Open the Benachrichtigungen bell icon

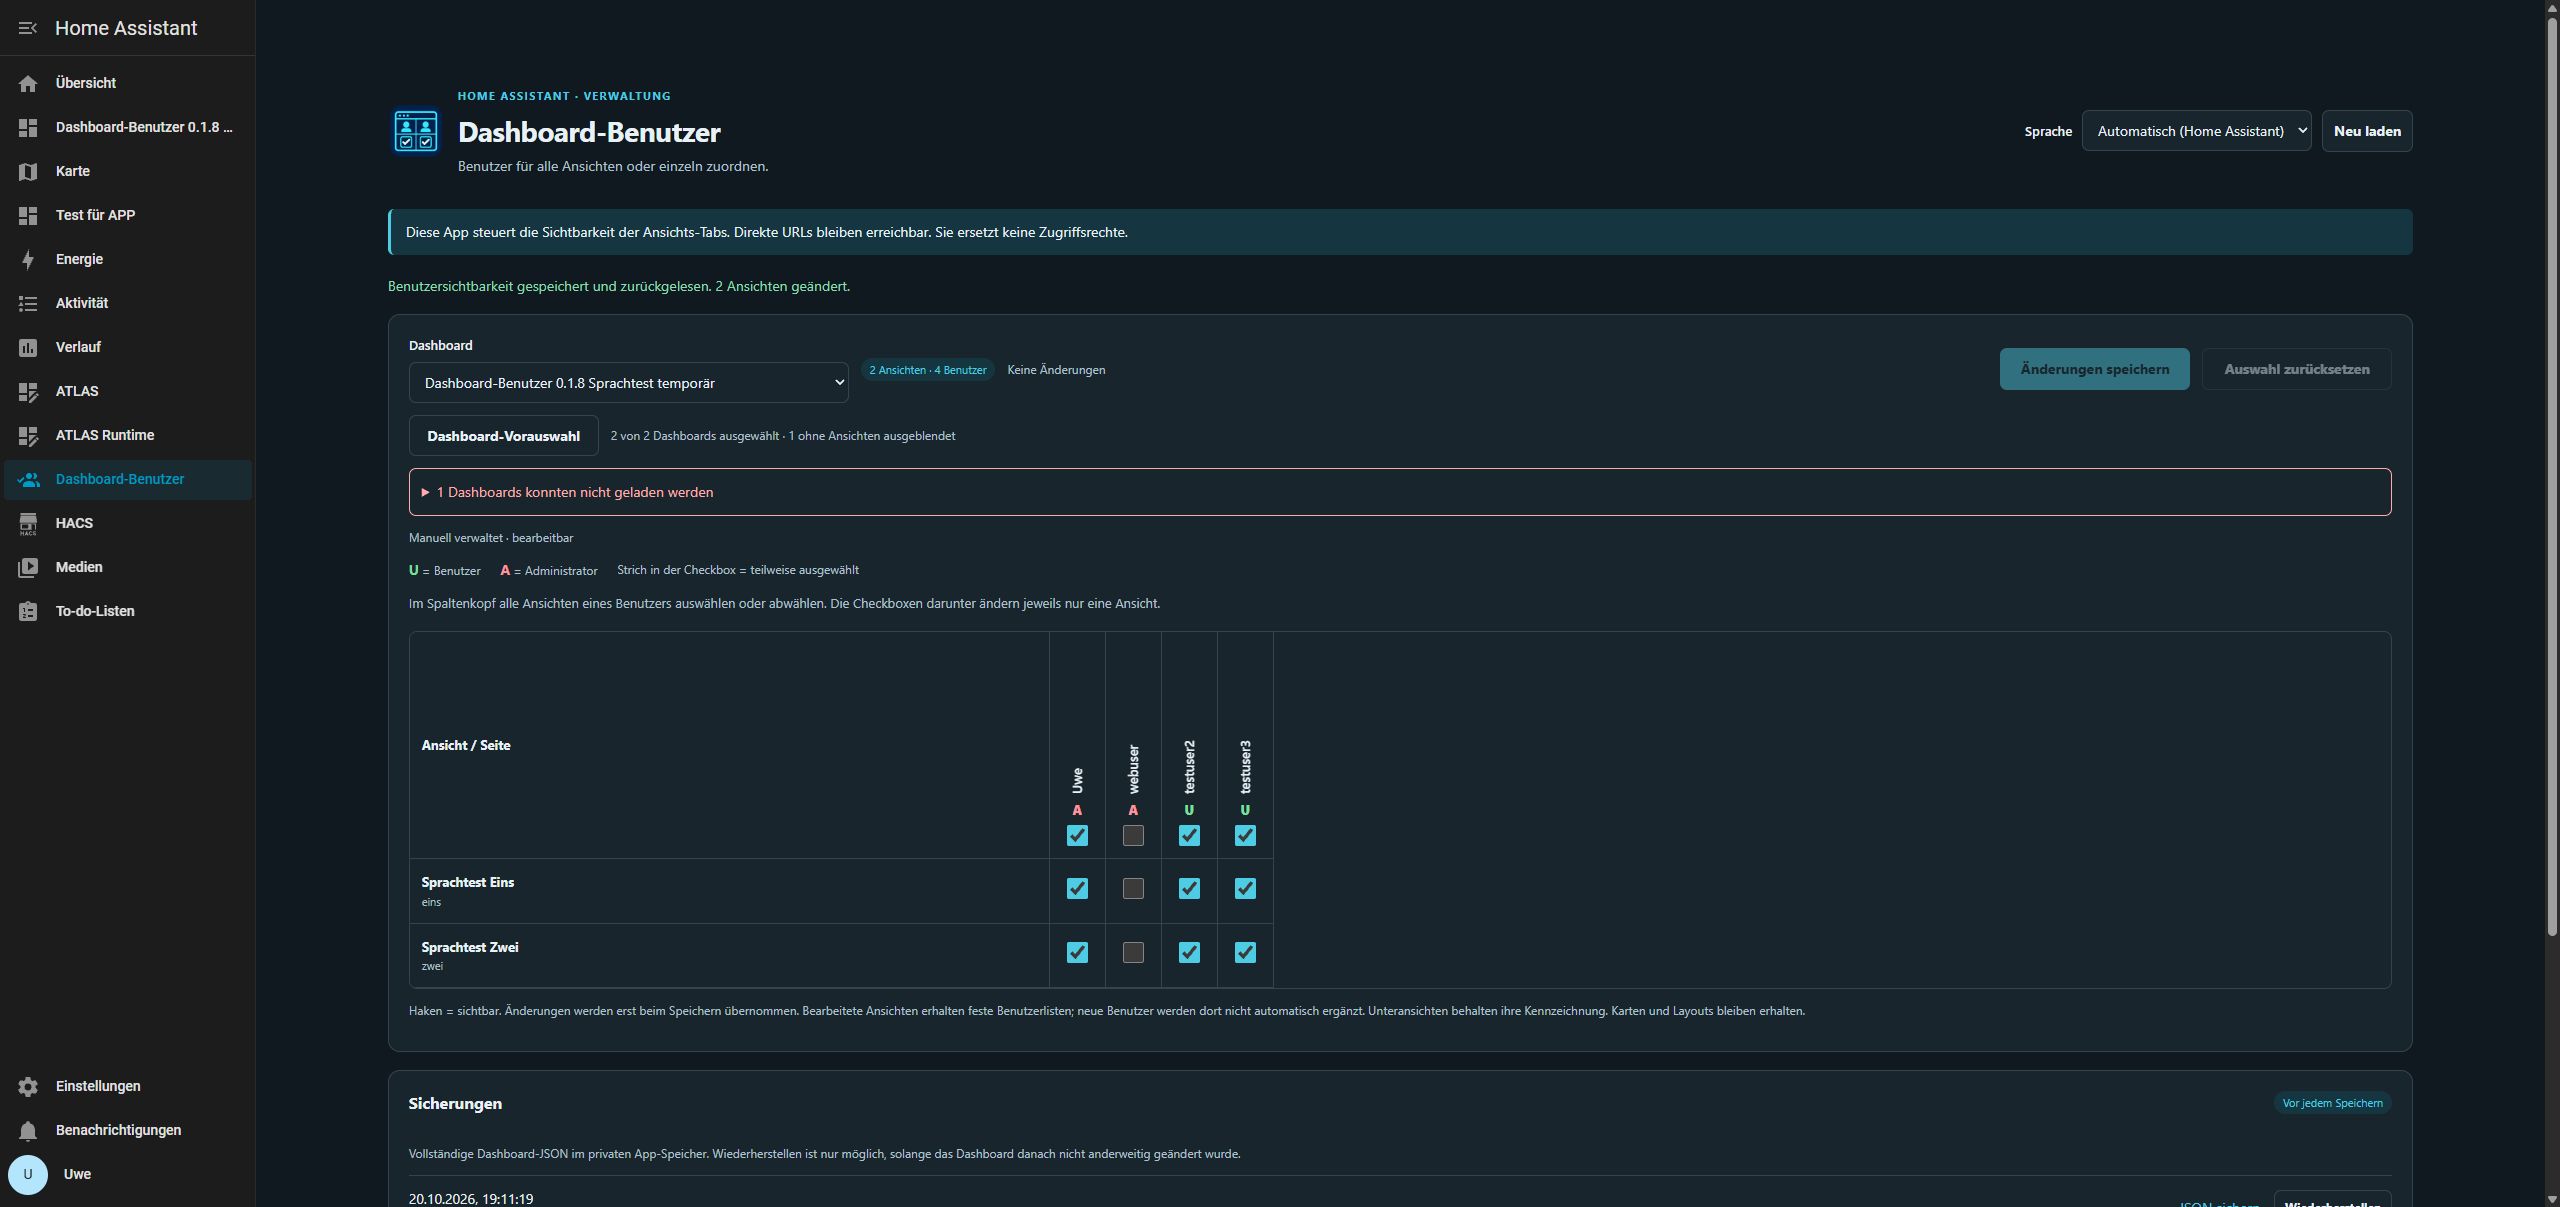28,1130
